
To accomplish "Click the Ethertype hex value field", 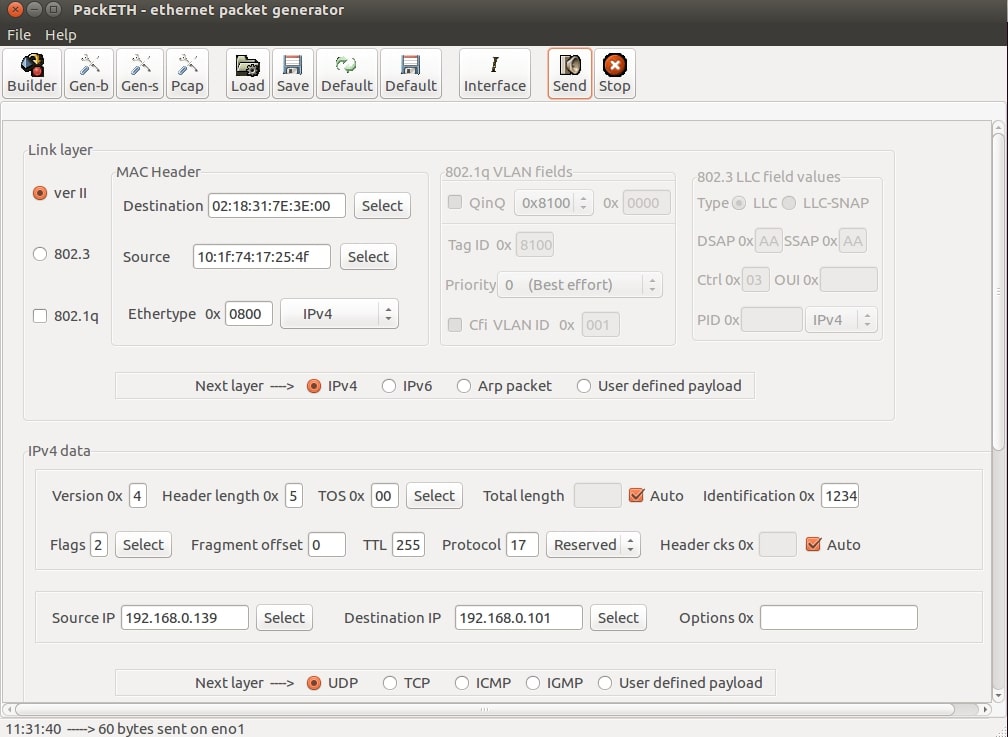I will click(249, 314).
